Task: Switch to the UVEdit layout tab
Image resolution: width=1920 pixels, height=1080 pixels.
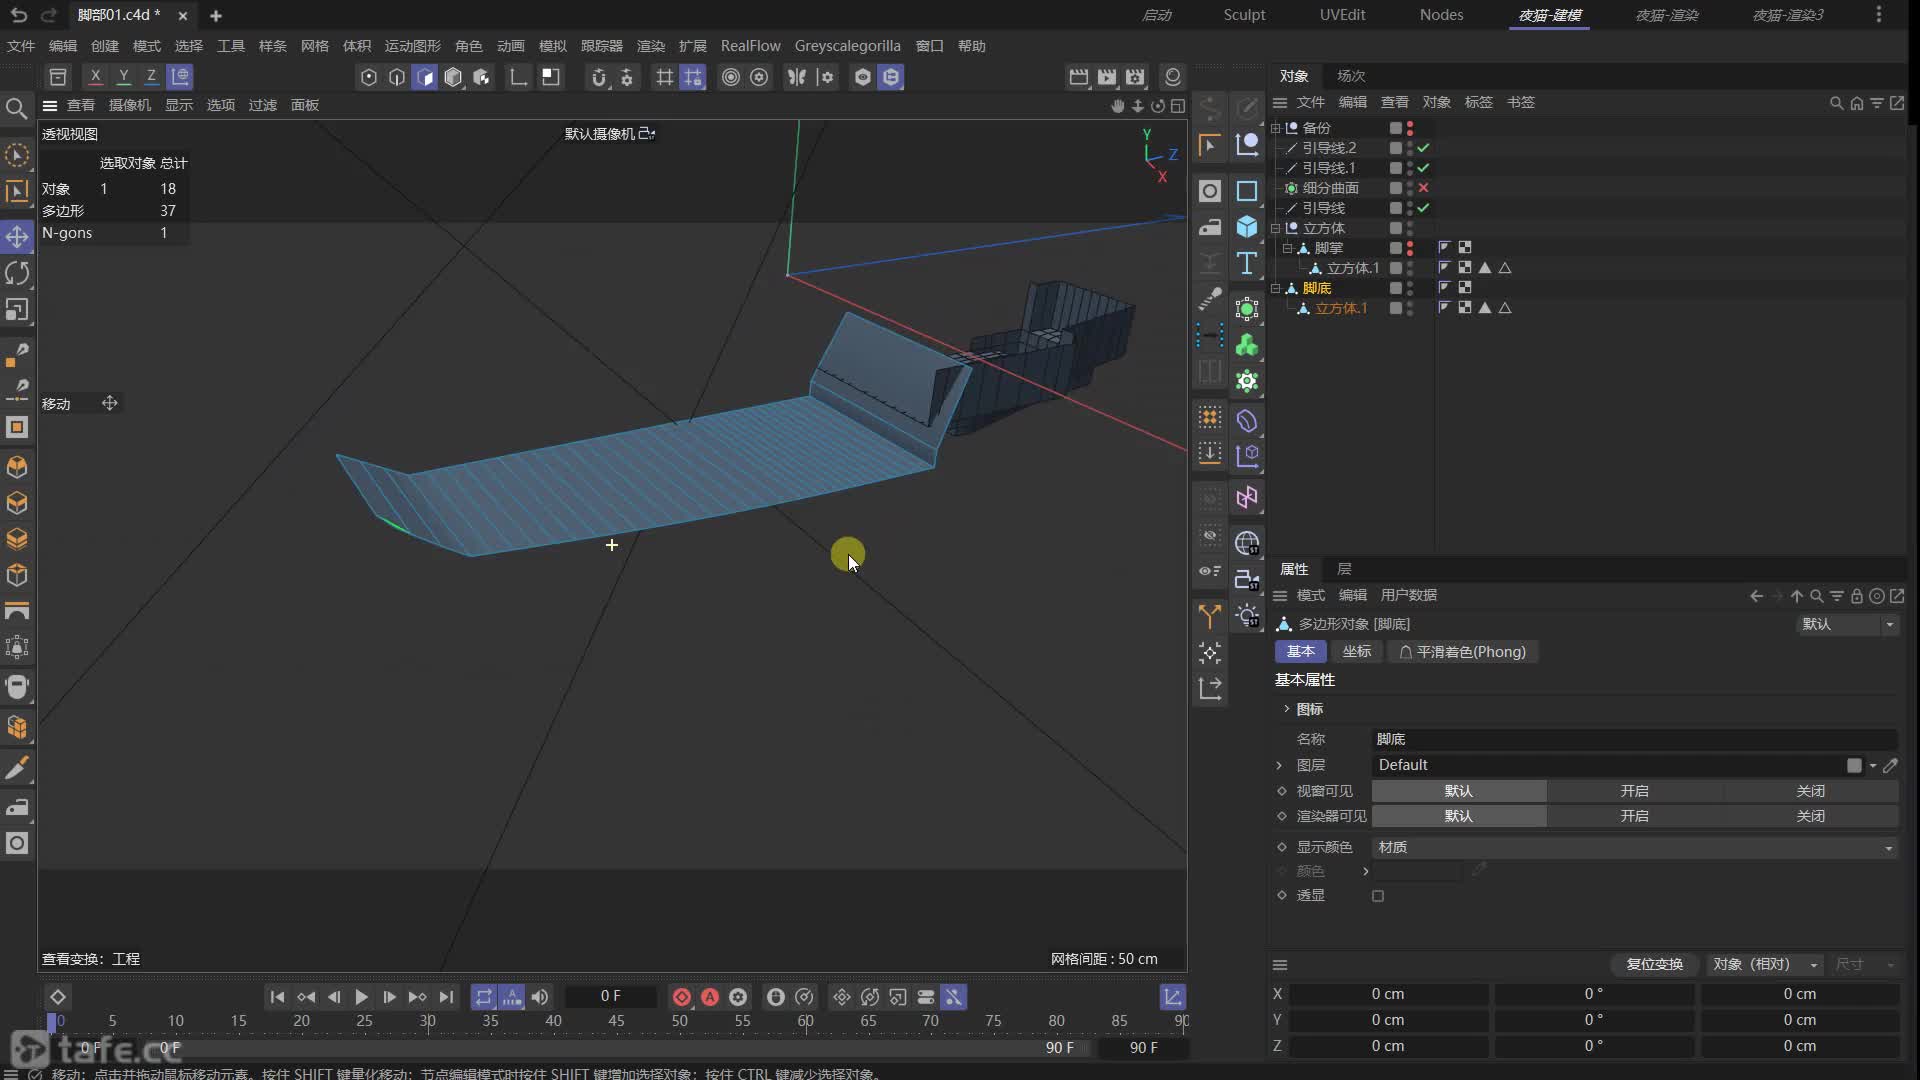Action: click(1342, 15)
